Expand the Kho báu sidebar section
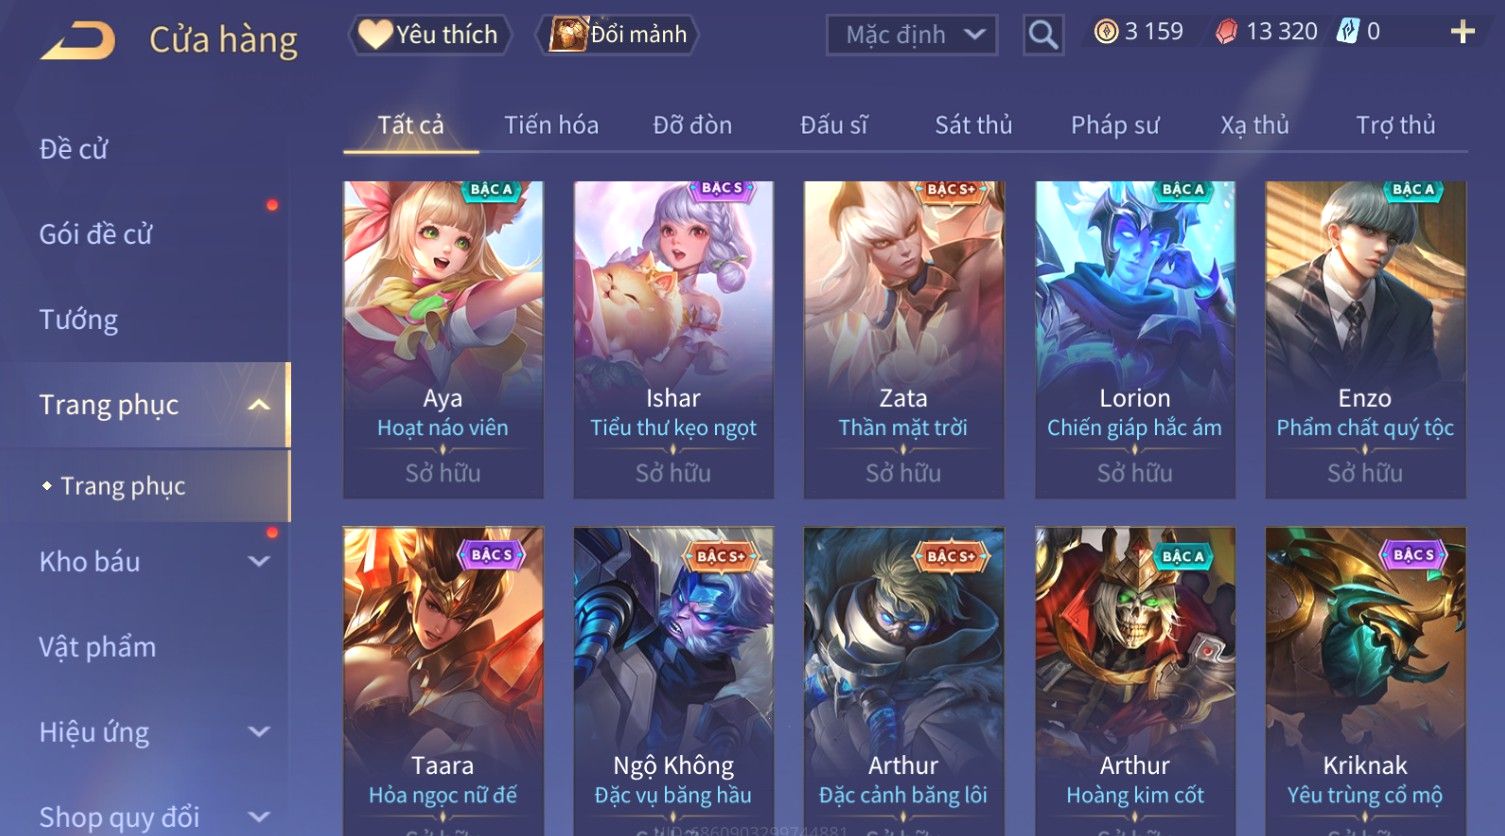This screenshot has width=1505, height=836. pyautogui.click(x=258, y=562)
